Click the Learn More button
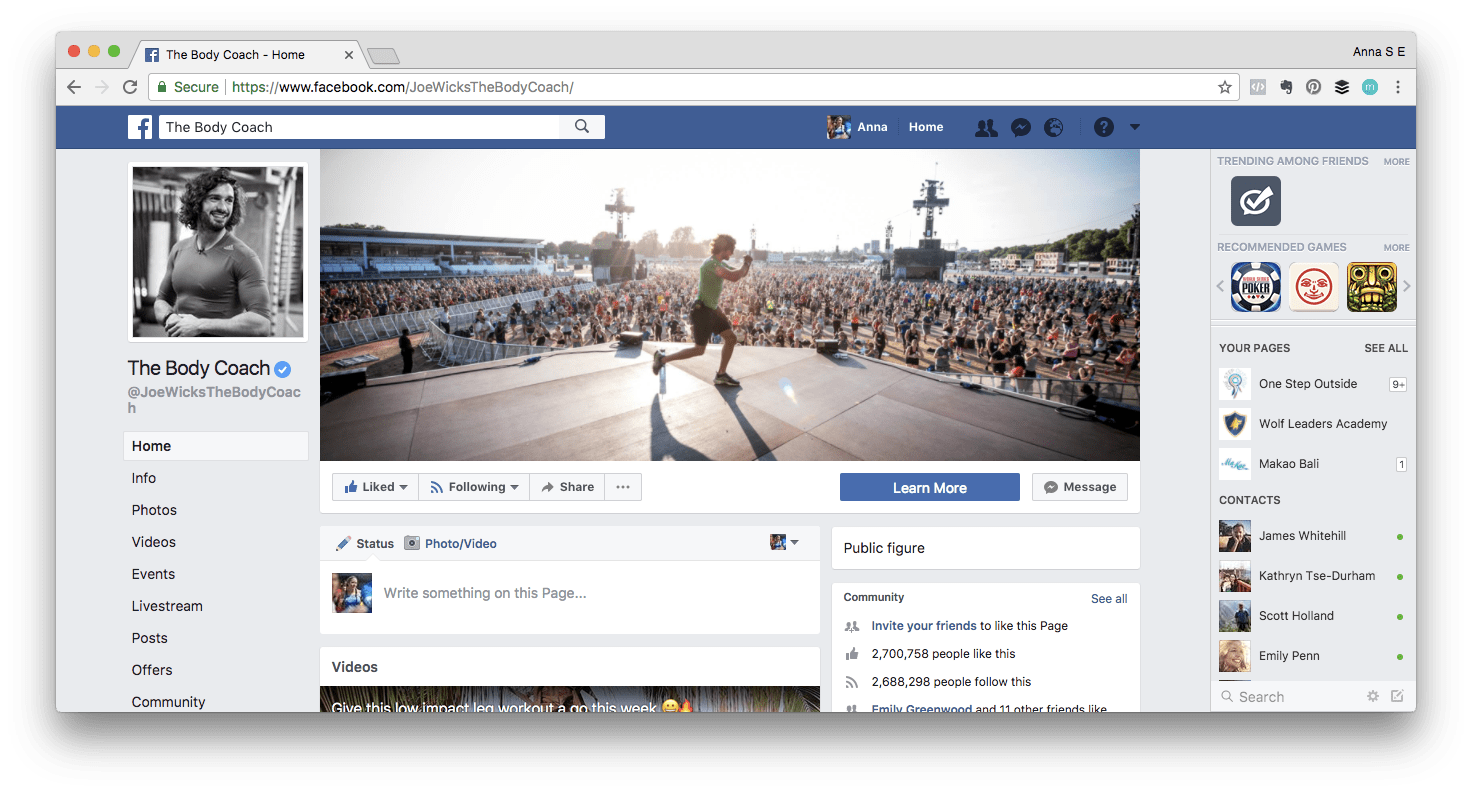Screen dimensions: 1472x792 pos(929,487)
